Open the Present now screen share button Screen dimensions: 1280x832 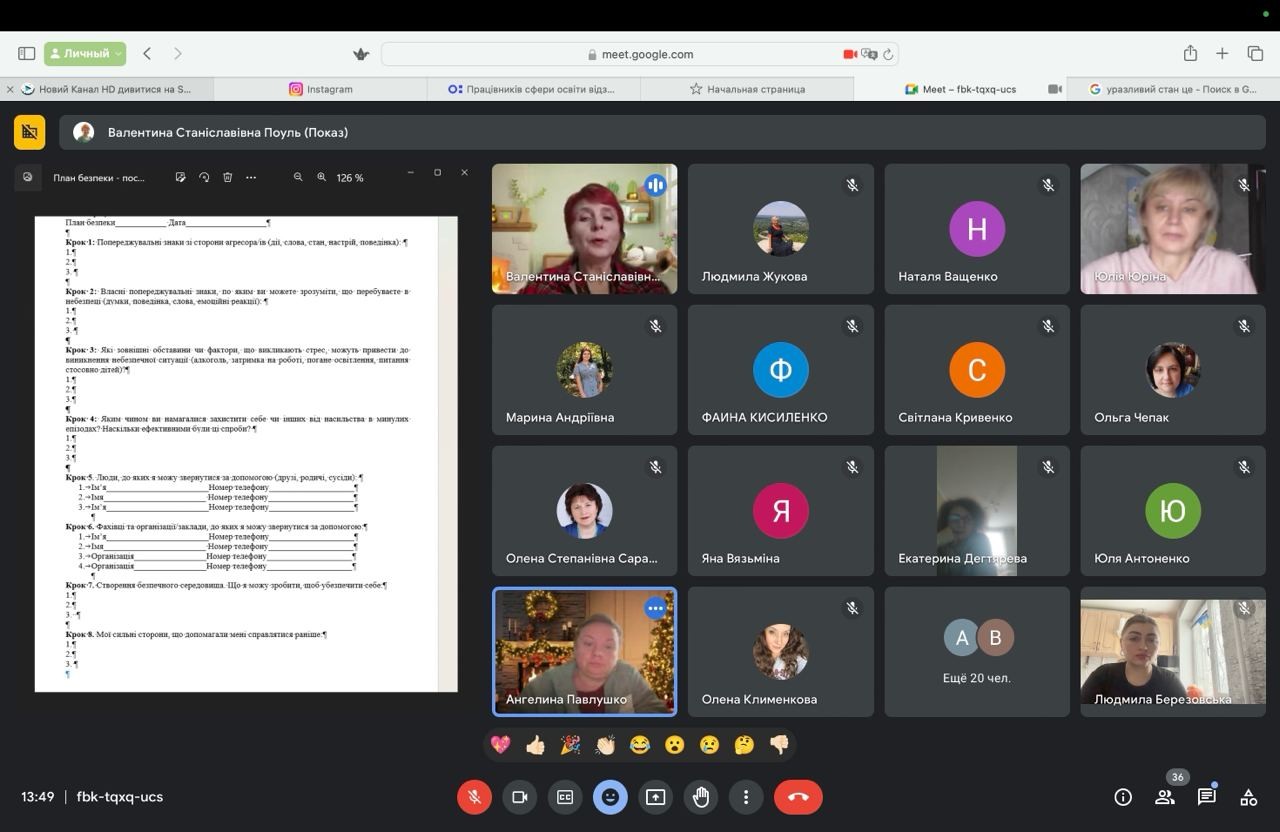click(655, 797)
